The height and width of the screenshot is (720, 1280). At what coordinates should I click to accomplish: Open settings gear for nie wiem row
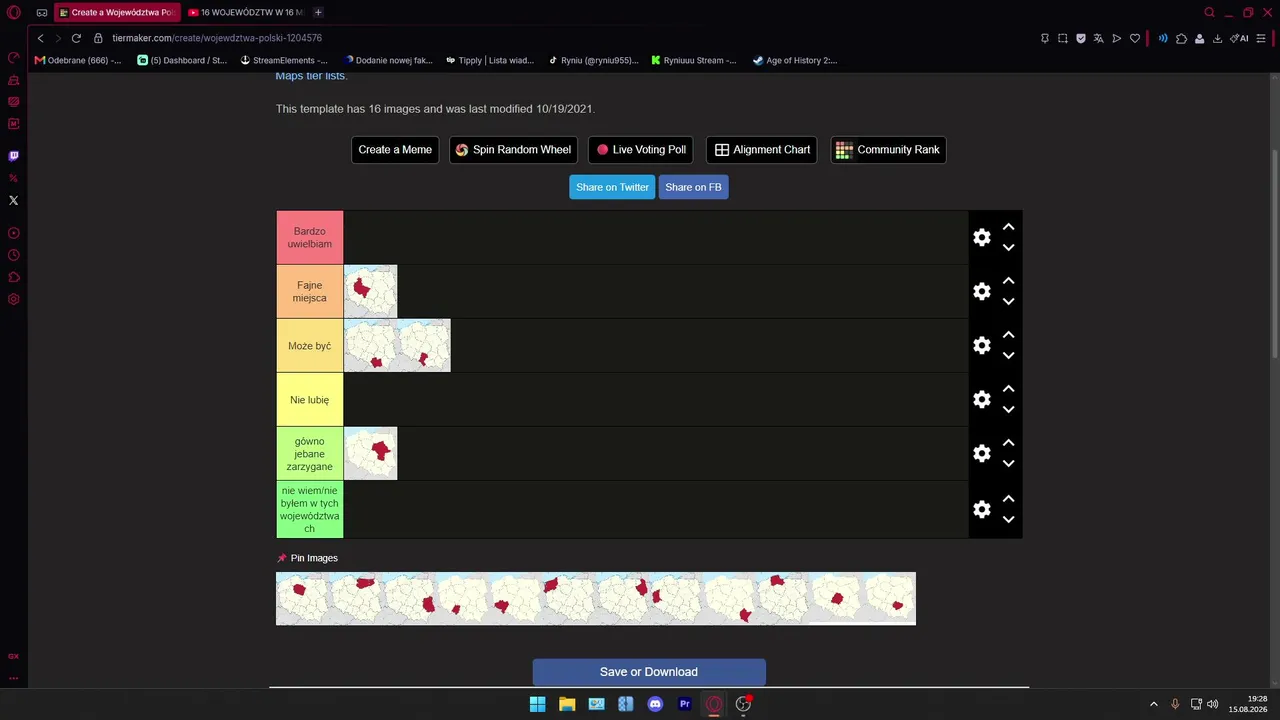pos(982,509)
